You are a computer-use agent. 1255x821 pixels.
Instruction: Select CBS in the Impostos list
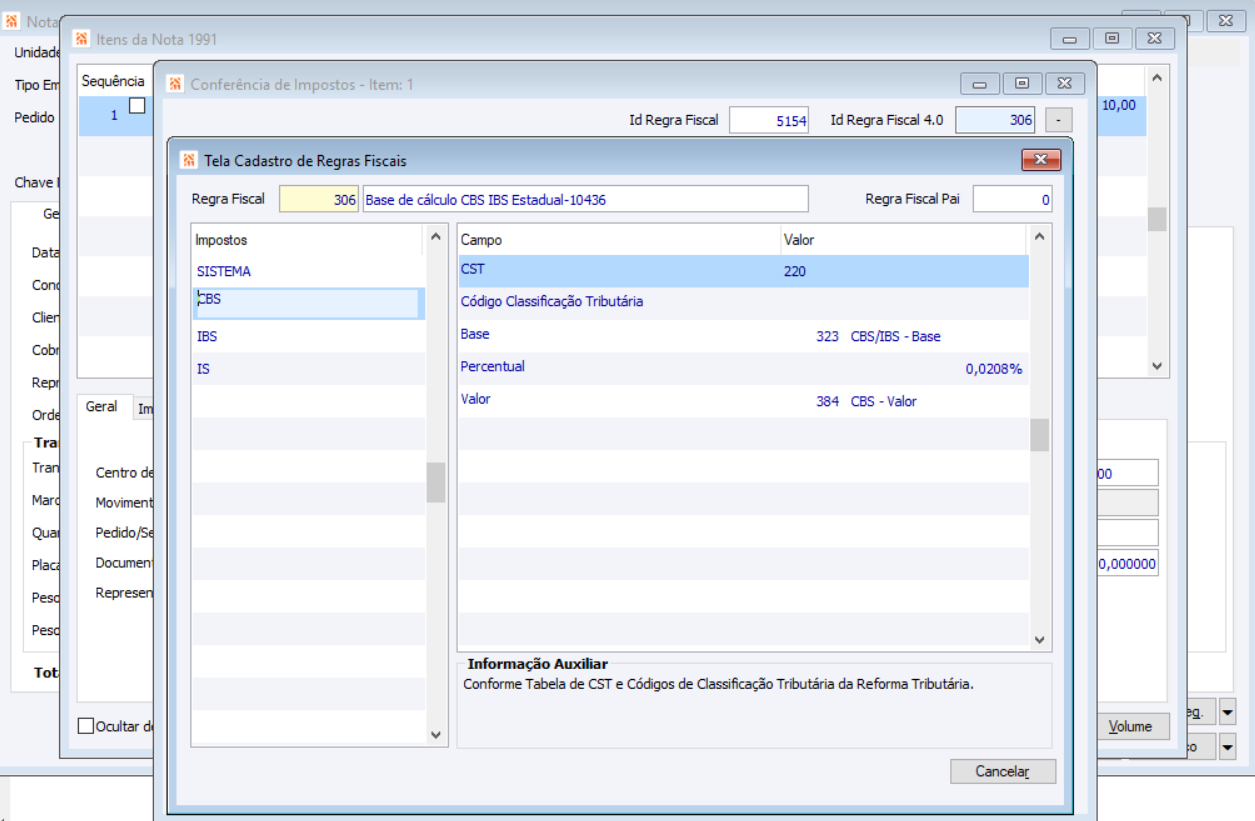click(x=308, y=304)
